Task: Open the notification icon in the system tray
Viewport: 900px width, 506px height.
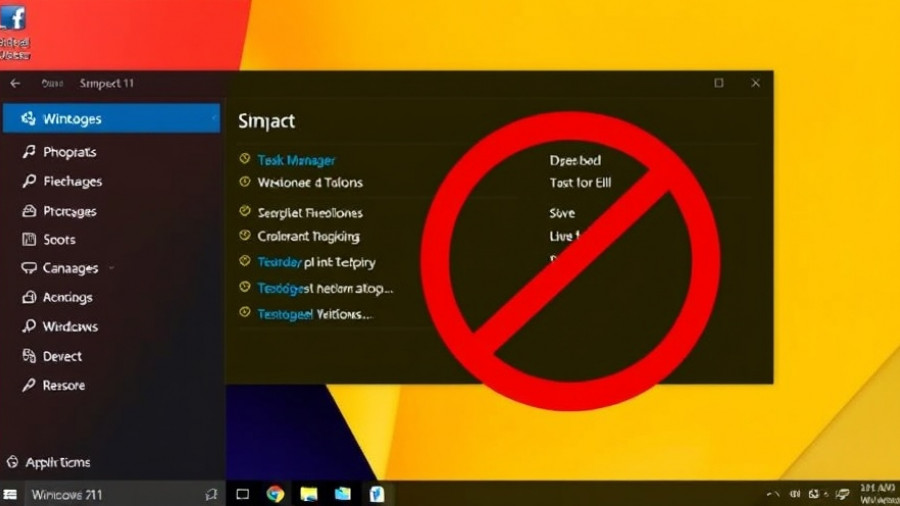Action: (843, 494)
